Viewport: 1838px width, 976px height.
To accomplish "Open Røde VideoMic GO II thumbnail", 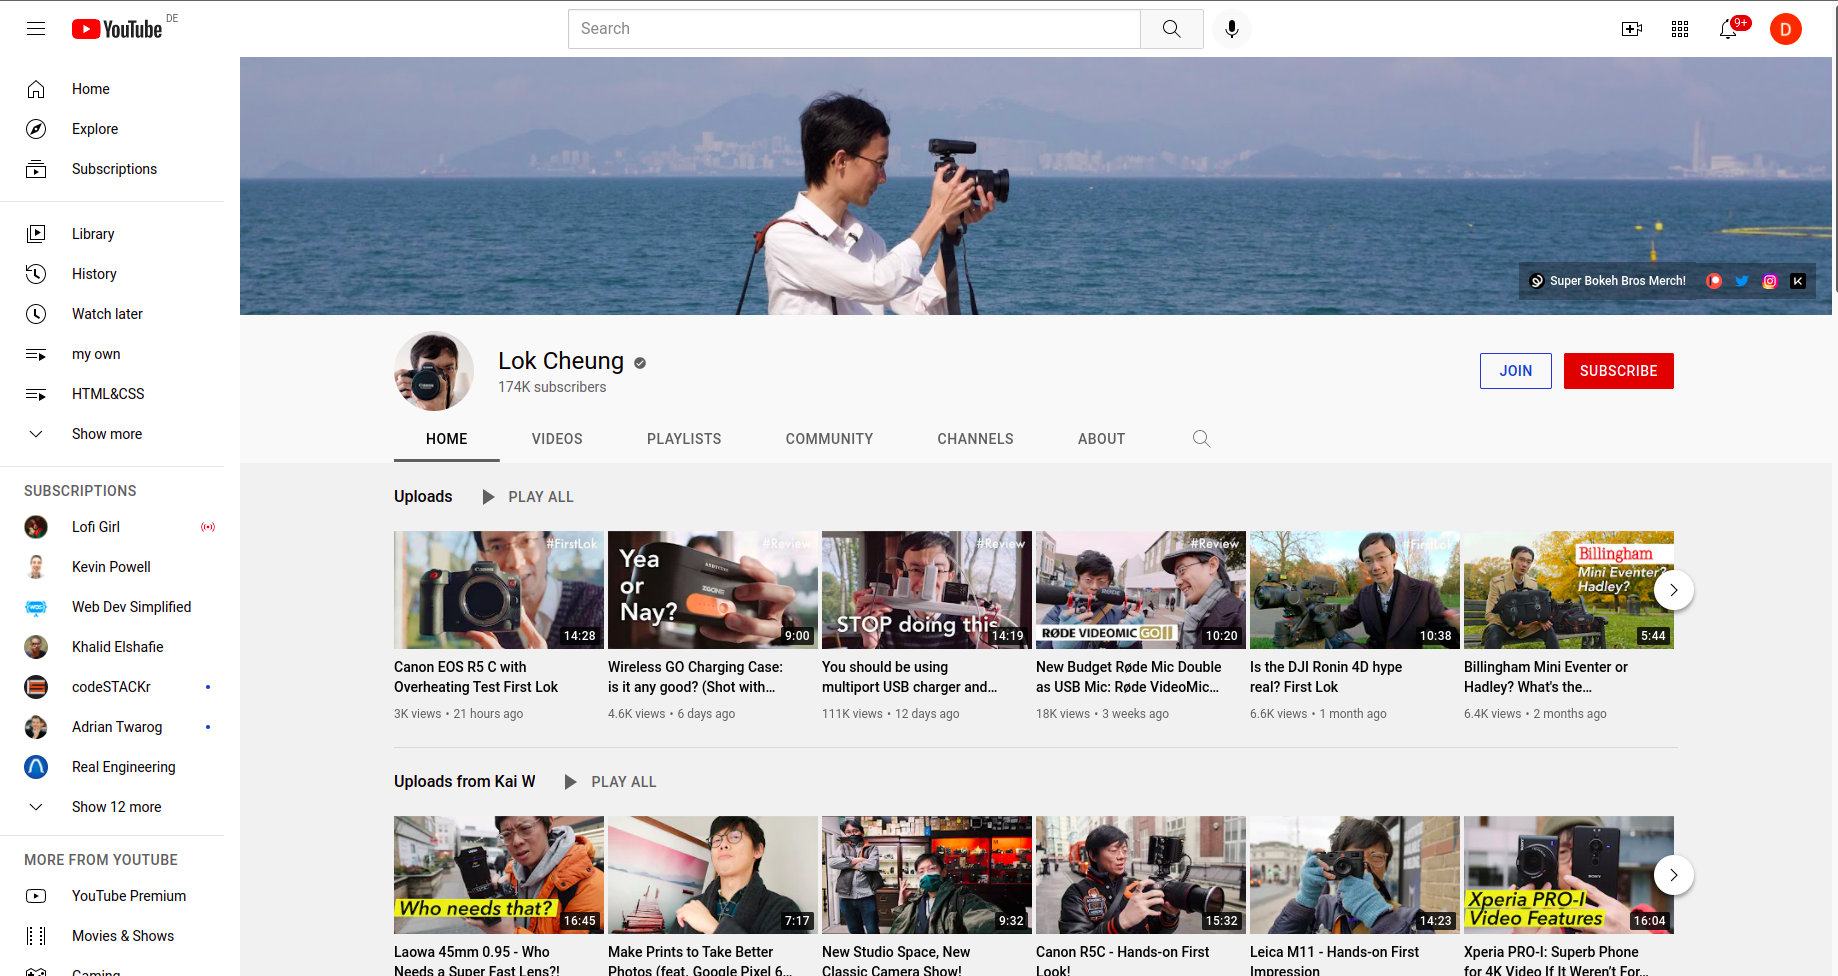I will tap(1141, 590).
